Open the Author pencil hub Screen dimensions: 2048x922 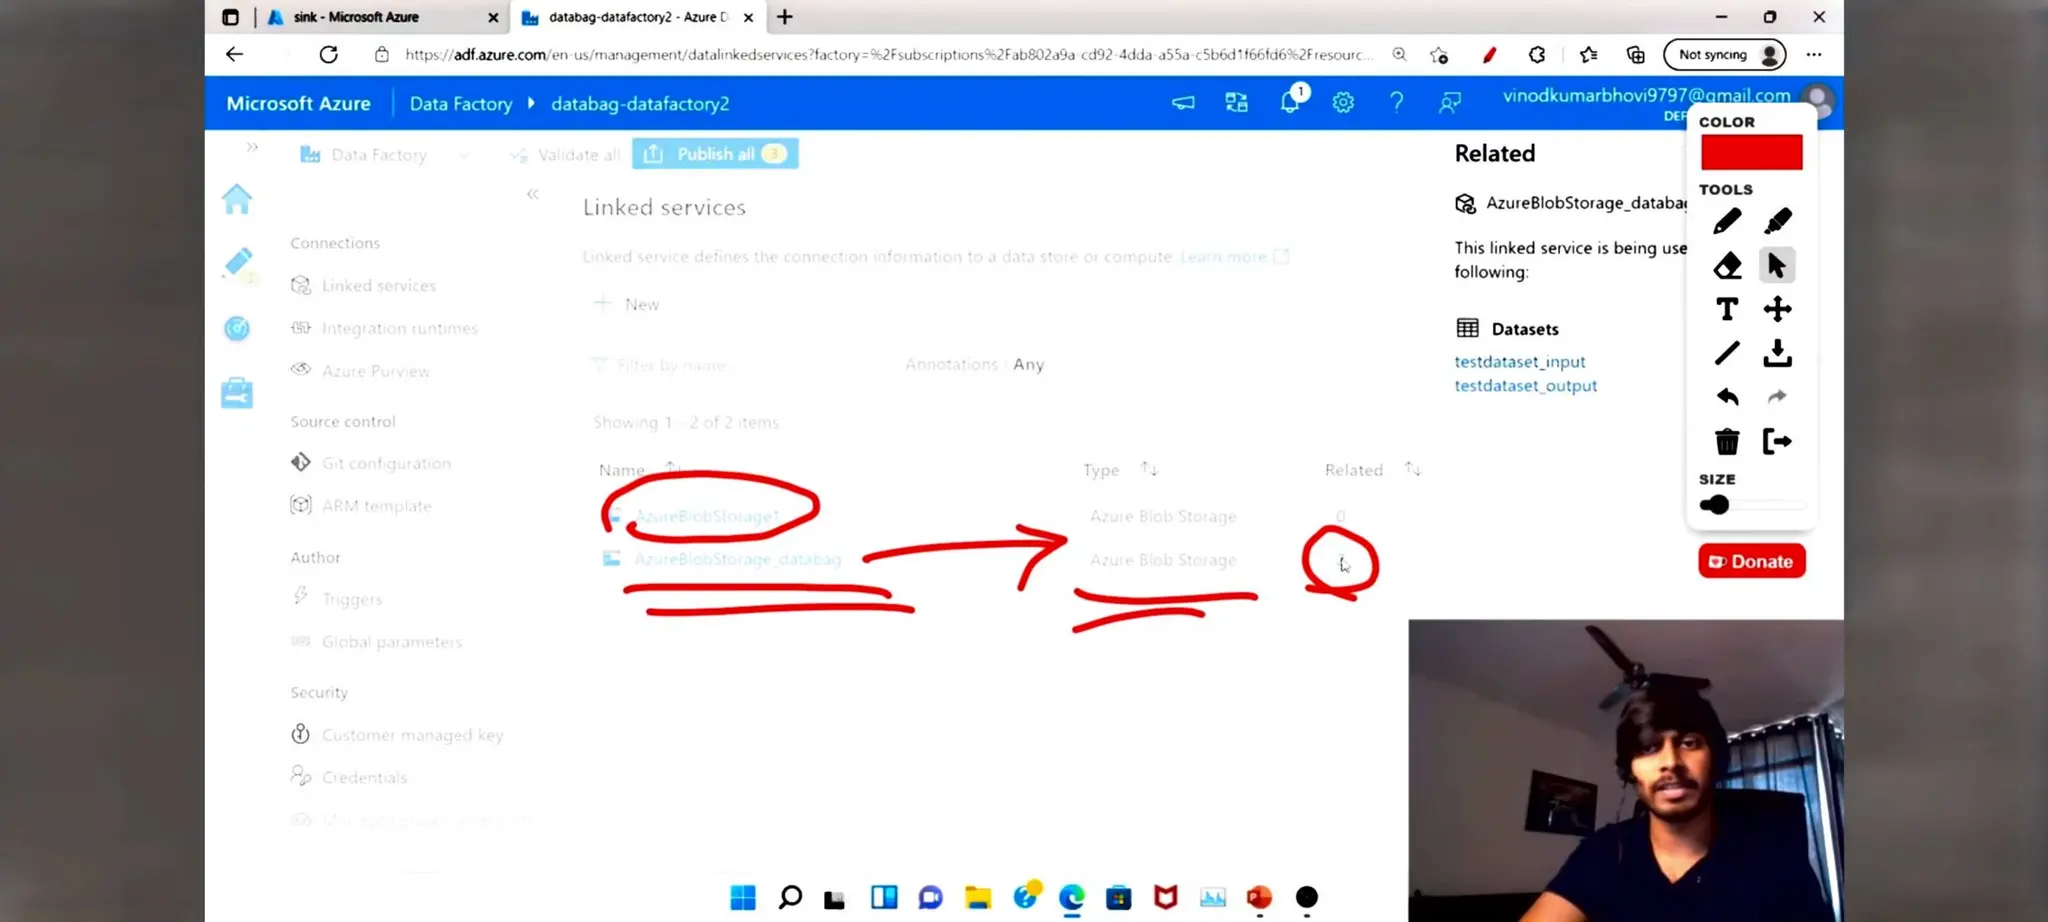click(238, 263)
